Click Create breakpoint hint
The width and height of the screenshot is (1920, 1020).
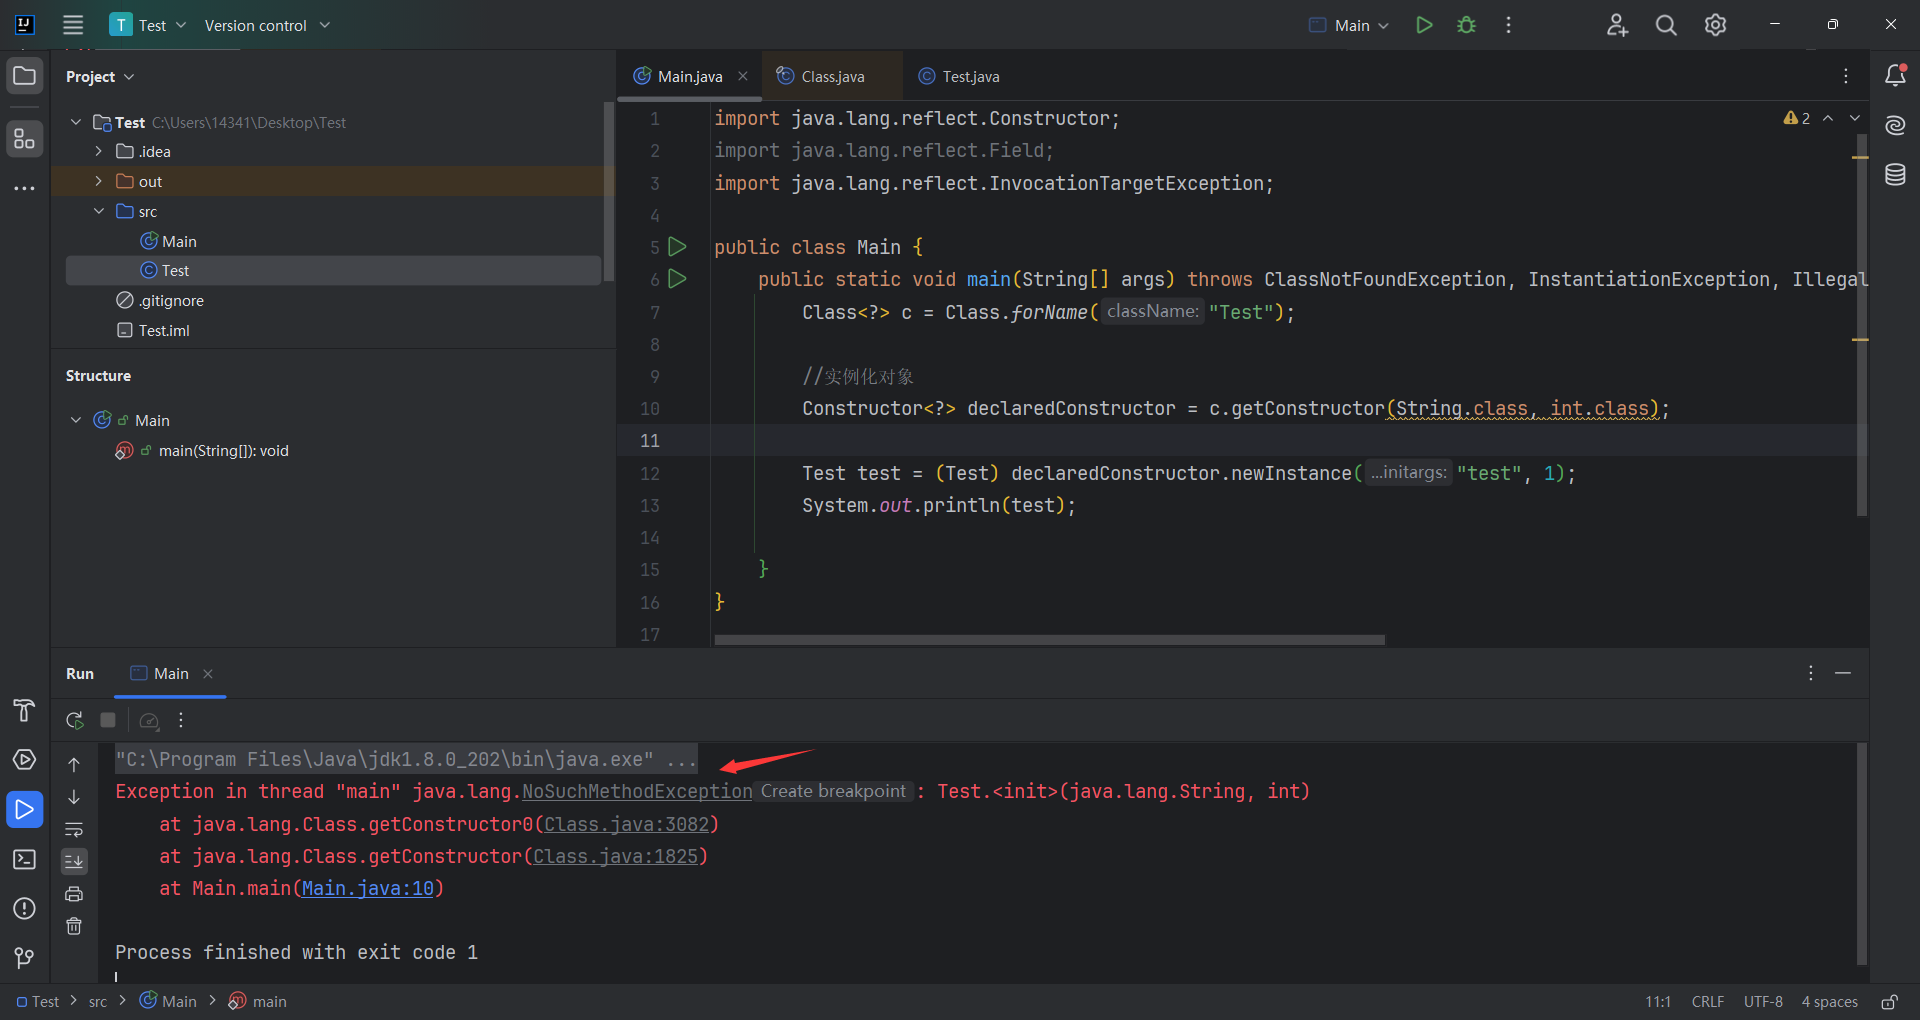coord(833,791)
